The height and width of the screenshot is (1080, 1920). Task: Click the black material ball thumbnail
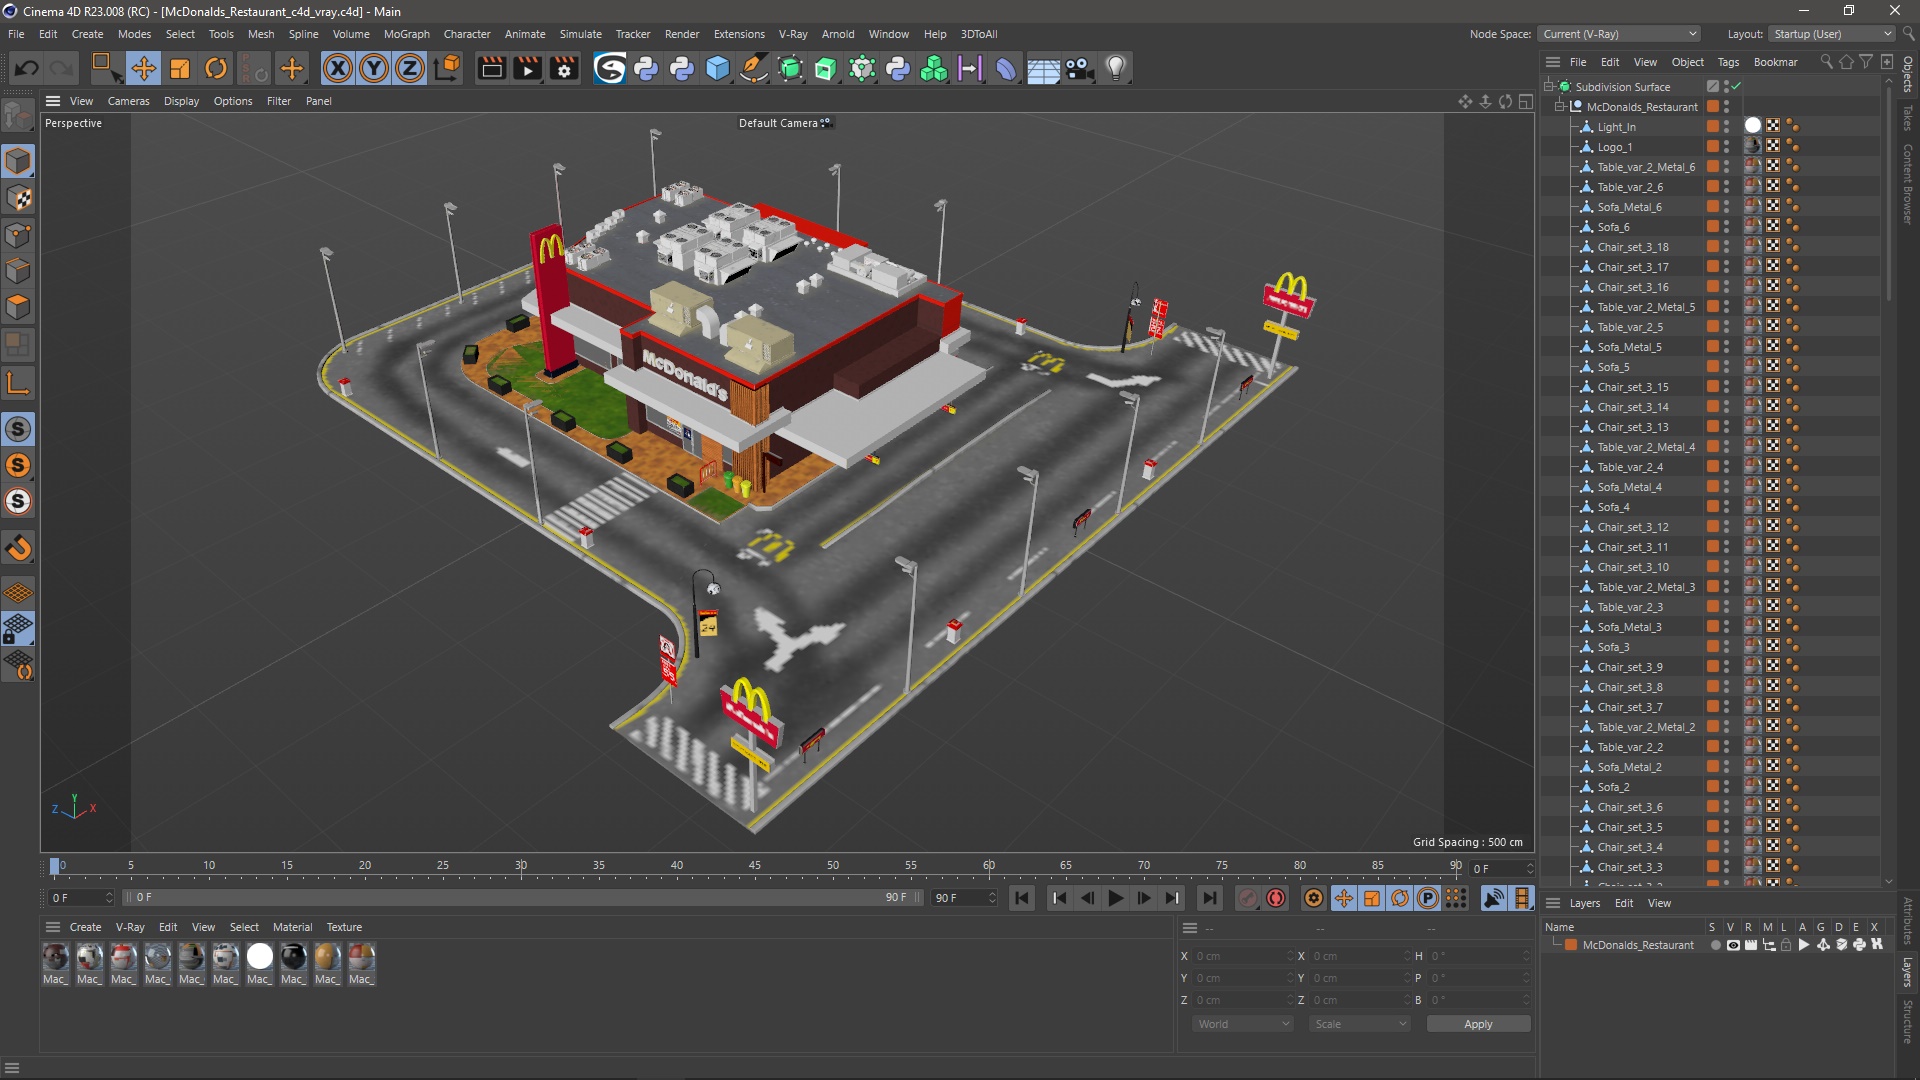coord(293,957)
